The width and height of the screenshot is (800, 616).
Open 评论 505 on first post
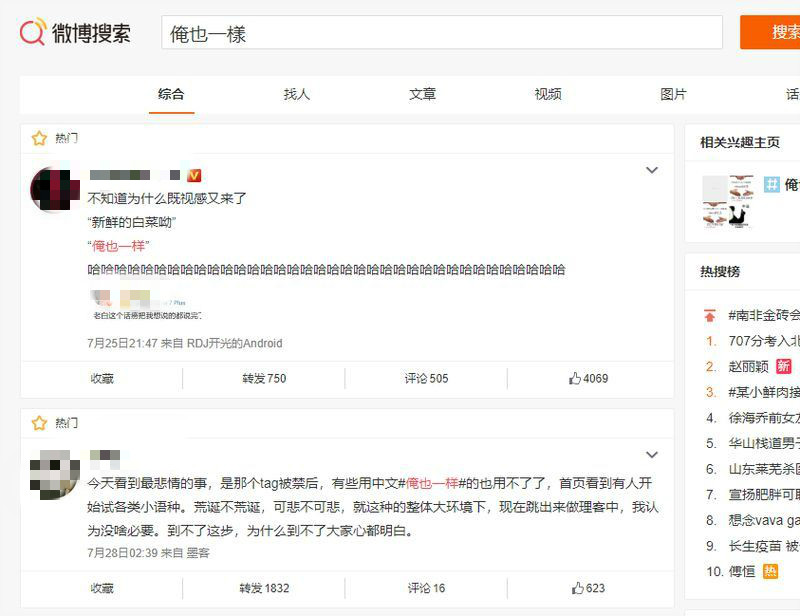pos(426,379)
